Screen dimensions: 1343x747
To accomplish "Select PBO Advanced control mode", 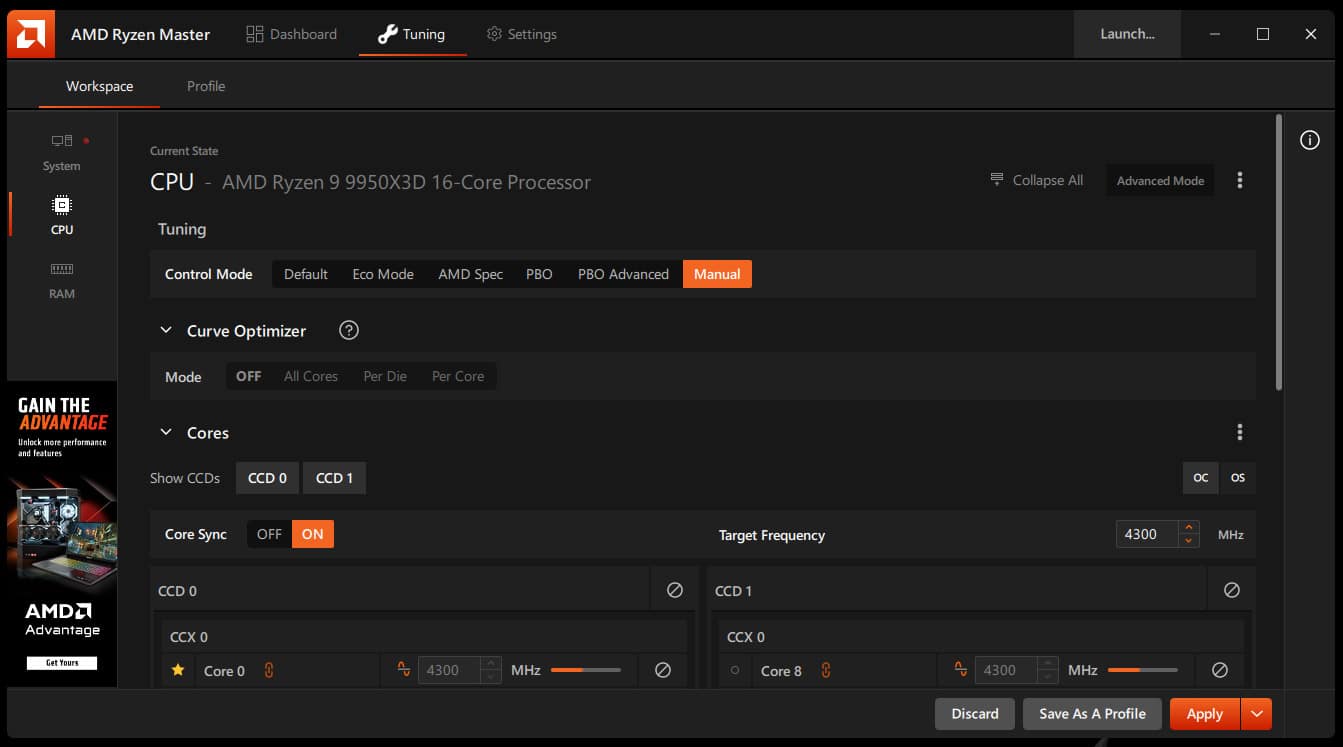I will pyautogui.click(x=623, y=274).
